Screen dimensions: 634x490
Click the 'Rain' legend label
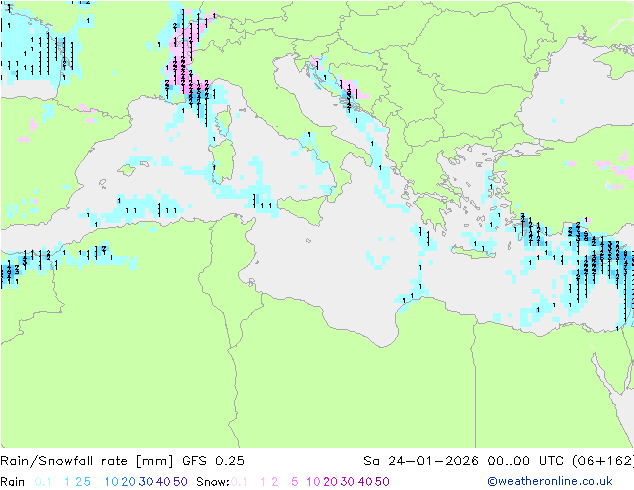(13, 482)
